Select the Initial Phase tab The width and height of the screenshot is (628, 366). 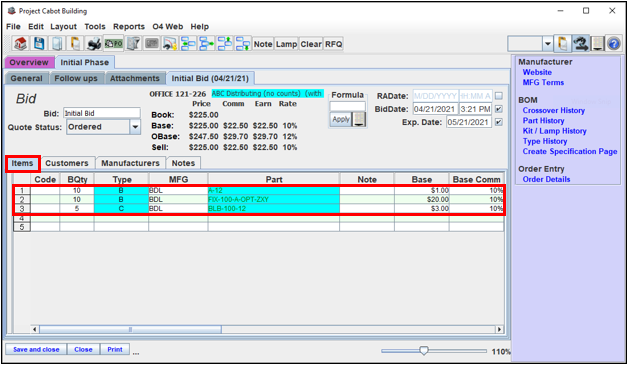tap(85, 62)
